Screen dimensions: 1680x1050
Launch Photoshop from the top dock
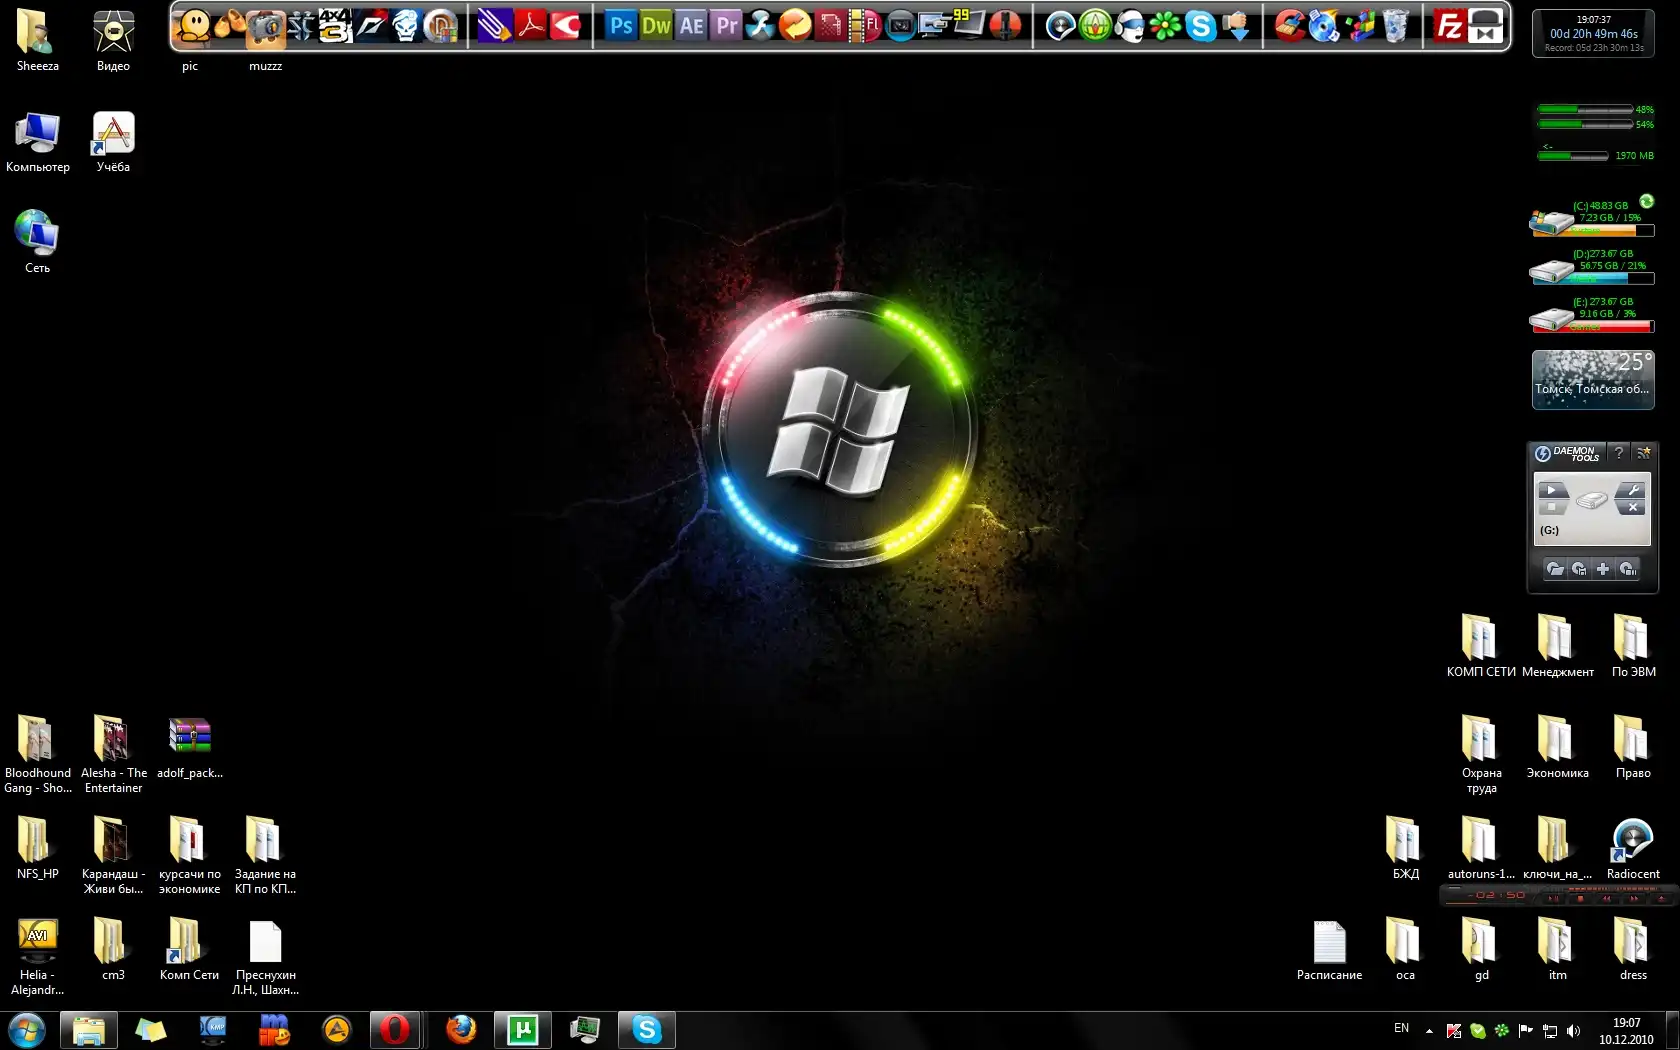[620, 26]
